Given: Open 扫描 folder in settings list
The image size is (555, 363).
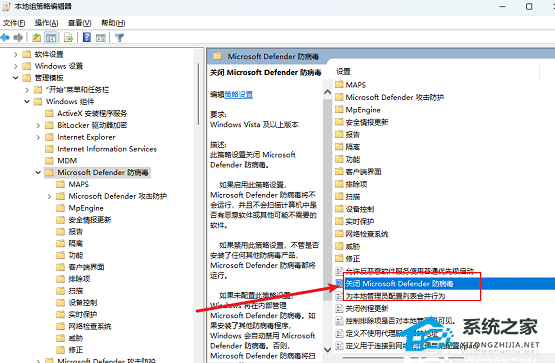Looking at the screenshot, I should 353,196.
